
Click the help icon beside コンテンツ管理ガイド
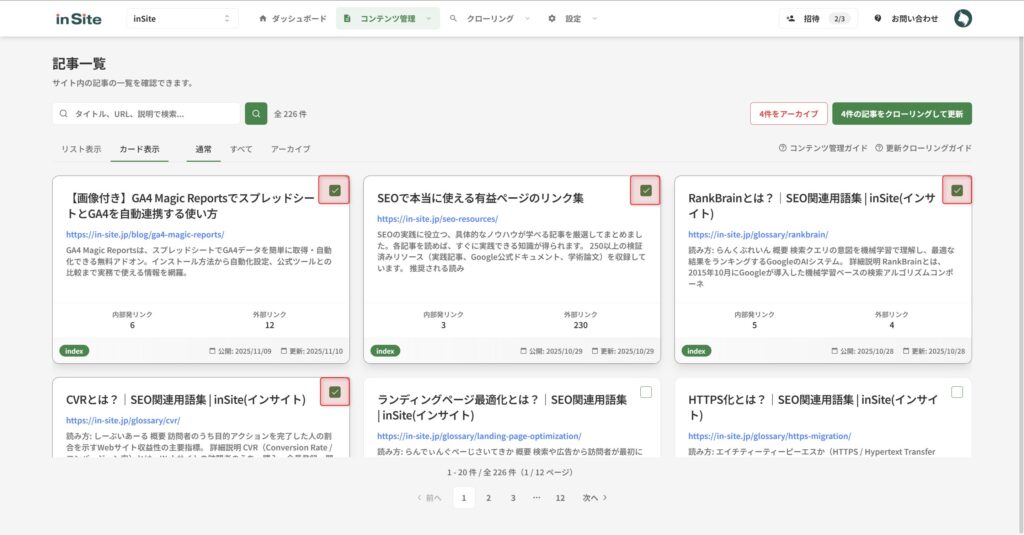click(782, 148)
